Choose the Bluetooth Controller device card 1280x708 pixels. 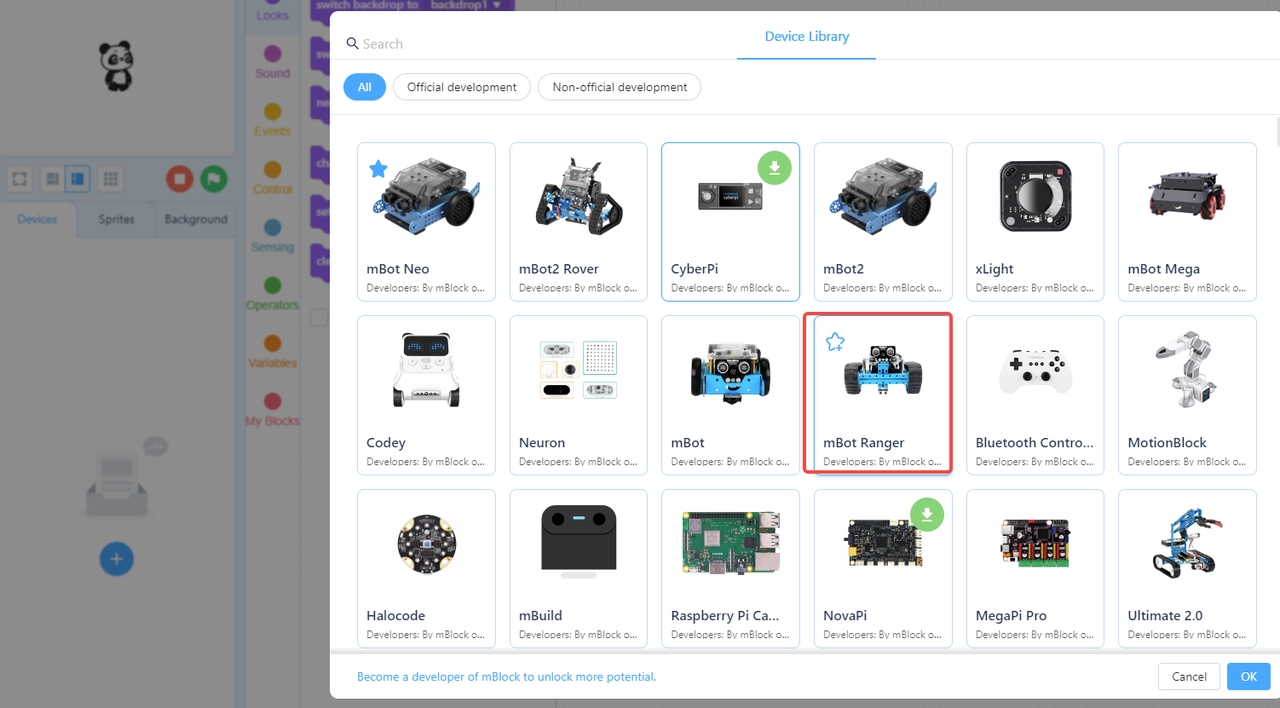[x=1034, y=395]
